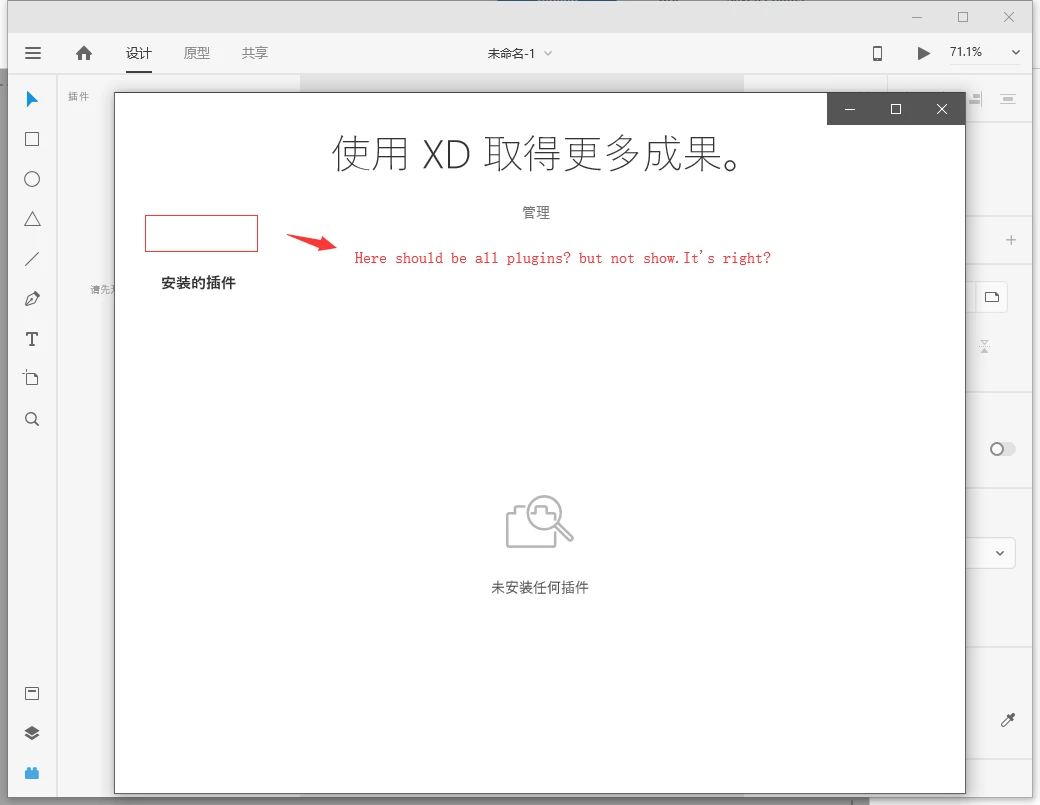Open the Layers panel icon
Viewport: 1040px width, 805px height.
[32, 733]
